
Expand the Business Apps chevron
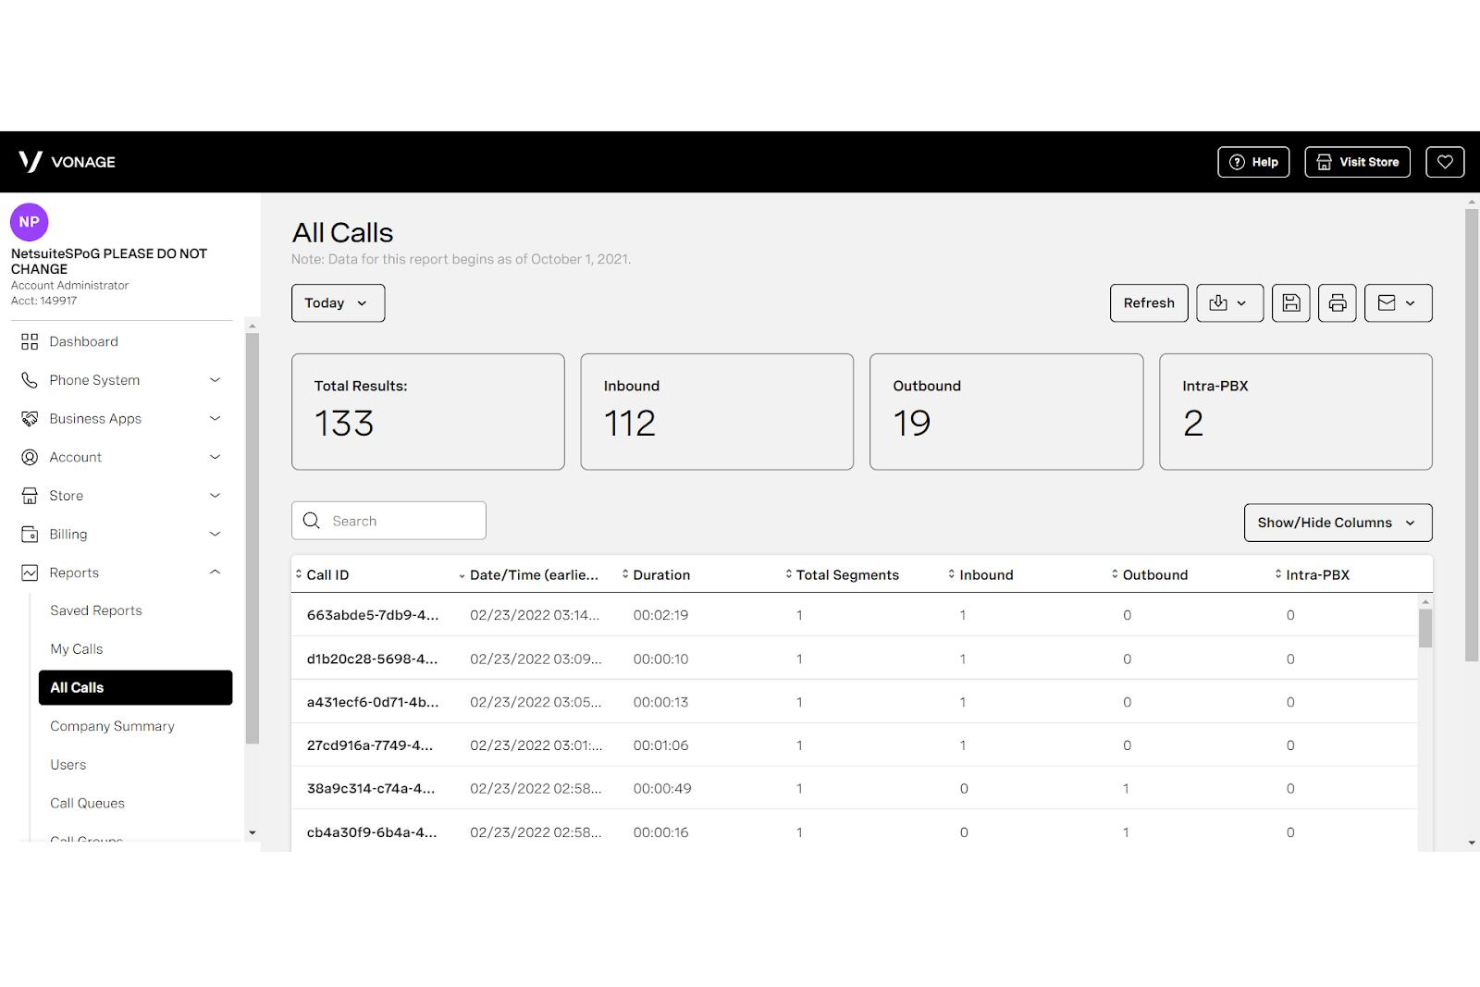(214, 419)
